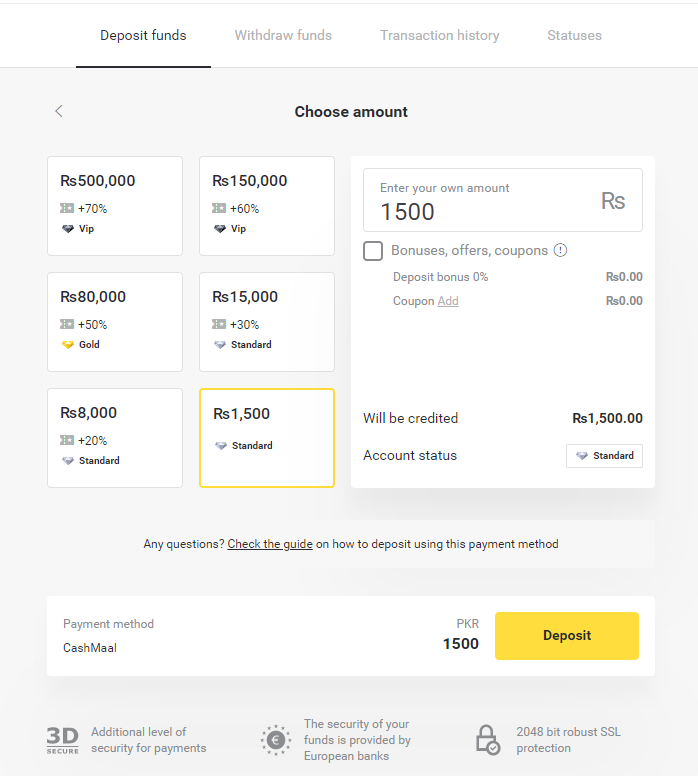This screenshot has height=776, width=698.
Task: Switch to the Withdraw funds tab
Action: pyautogui.click(x=283, y=35)
